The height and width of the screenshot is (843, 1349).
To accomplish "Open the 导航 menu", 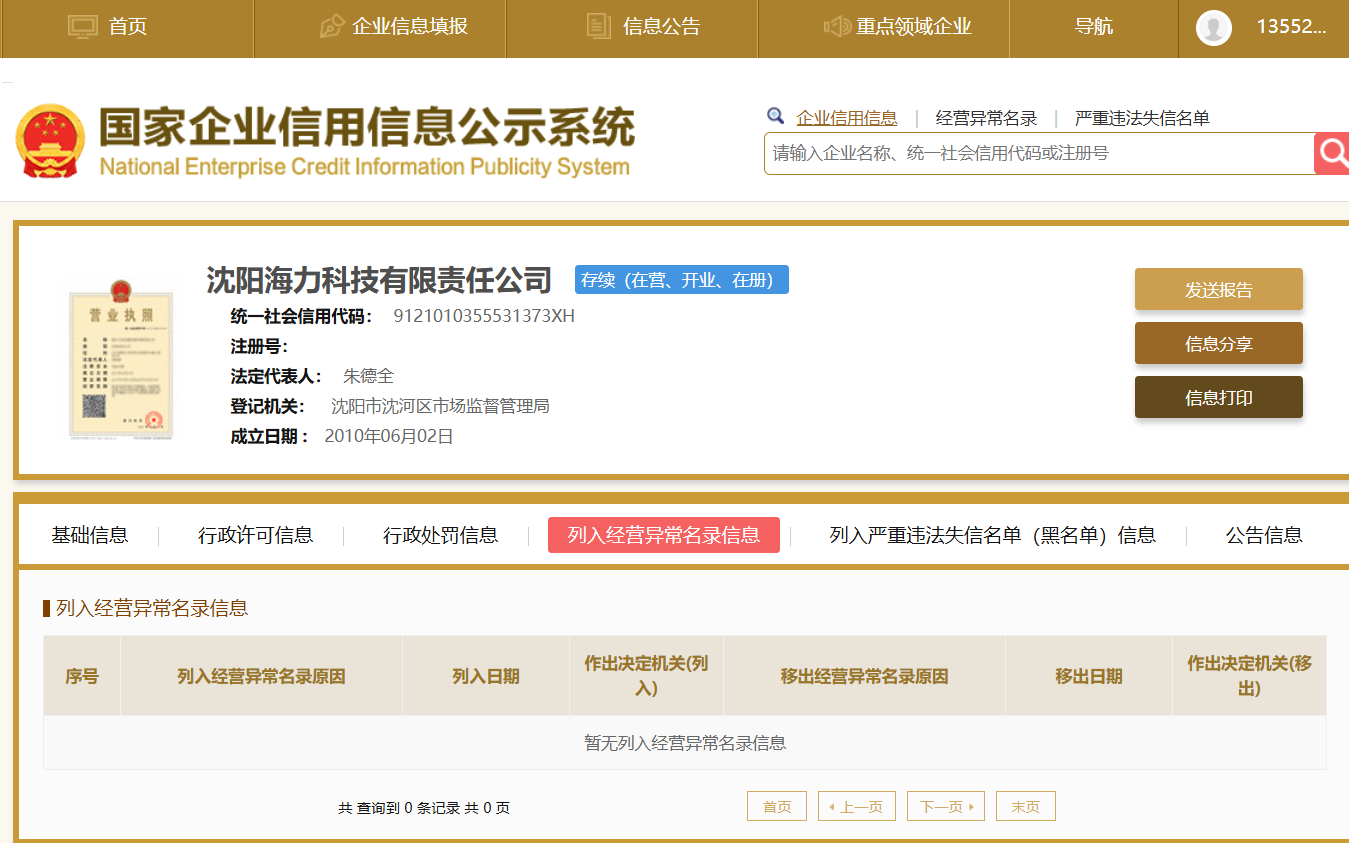I will tap(1093, 27).
